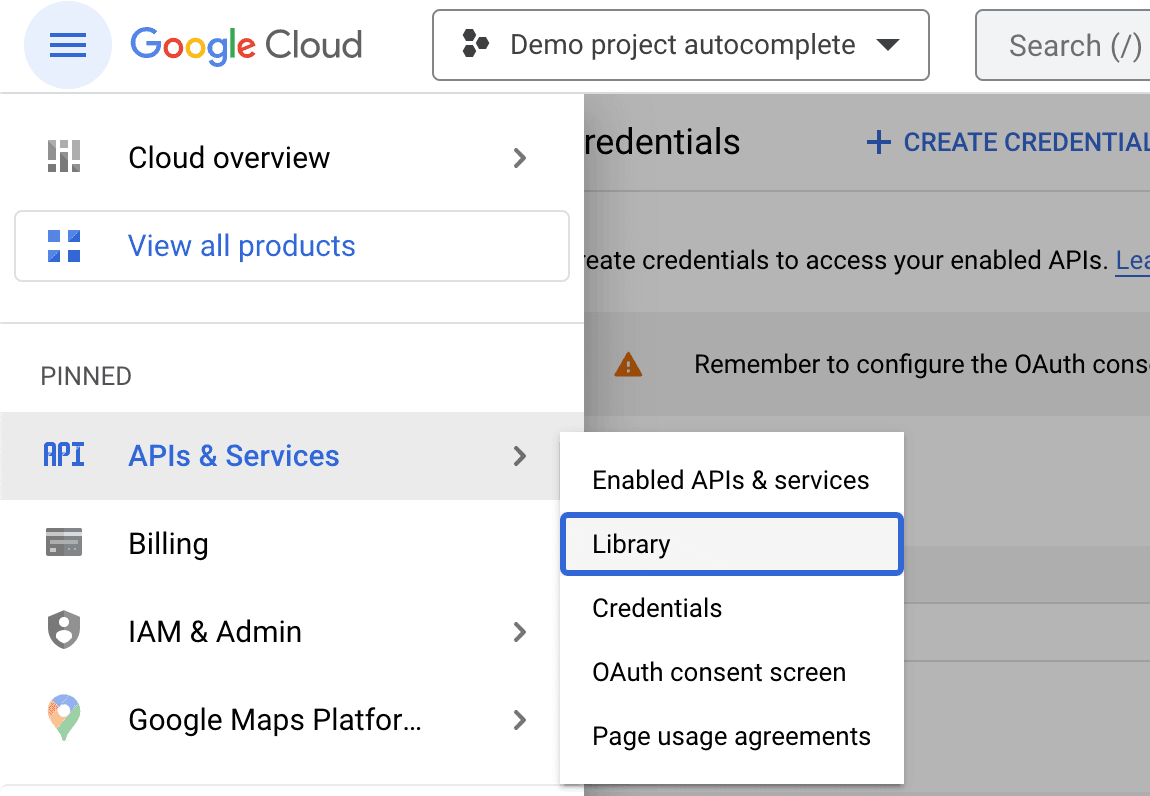Choose Enabled APIs & services entry
This screenshot has width=1150, height=796.
[x=731, y=481]
